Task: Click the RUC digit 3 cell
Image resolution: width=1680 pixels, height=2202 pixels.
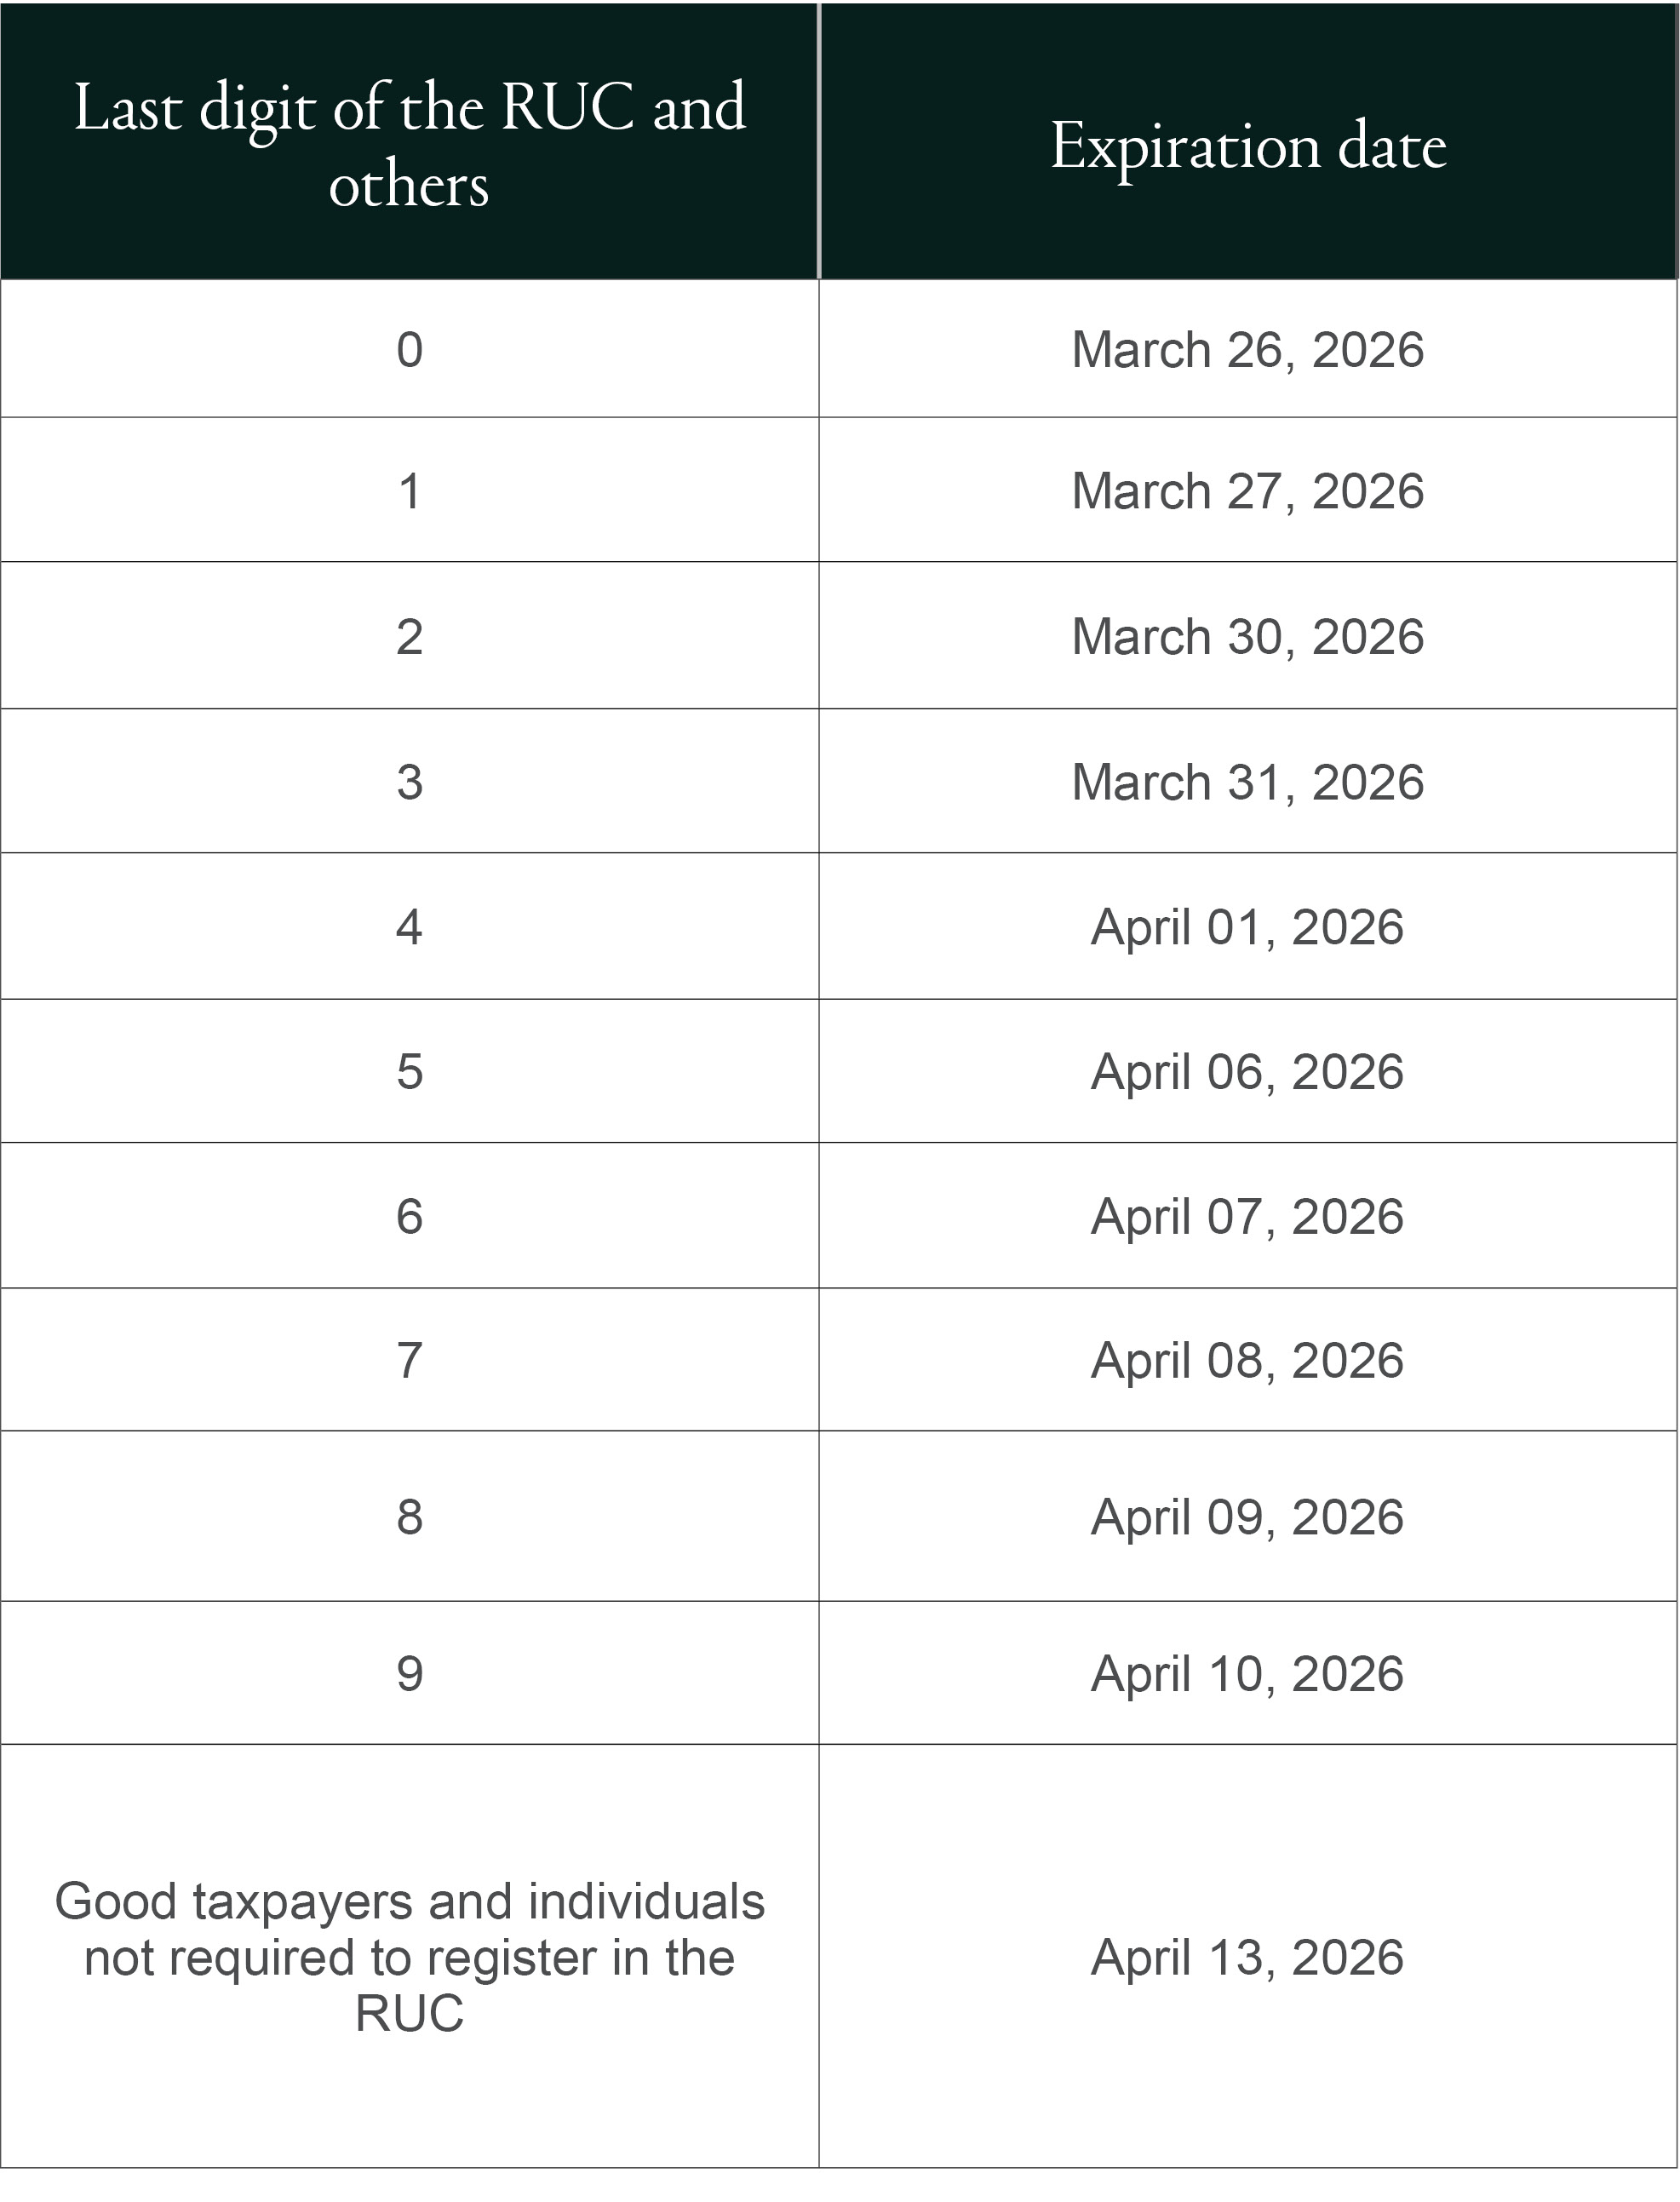Action: click(409, 781)
